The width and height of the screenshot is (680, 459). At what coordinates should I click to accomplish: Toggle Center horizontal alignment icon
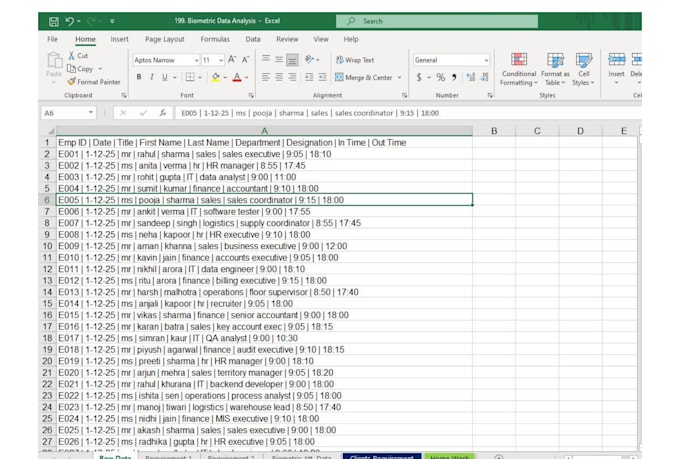point(279,77)
